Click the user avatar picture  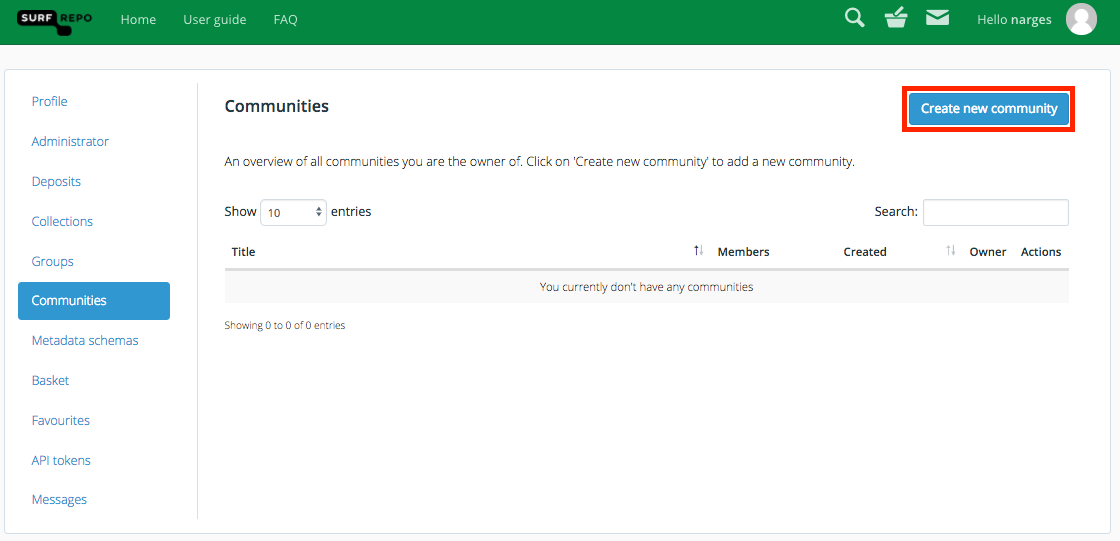[x=1081, y=19]
